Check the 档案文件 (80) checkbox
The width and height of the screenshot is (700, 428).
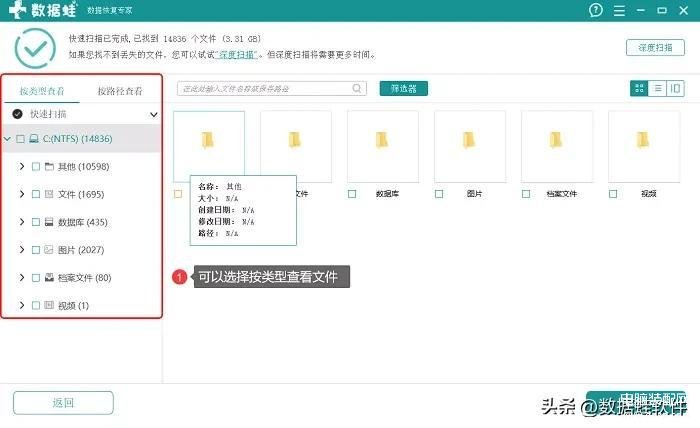pyautogui.click(x=36, y=278)
